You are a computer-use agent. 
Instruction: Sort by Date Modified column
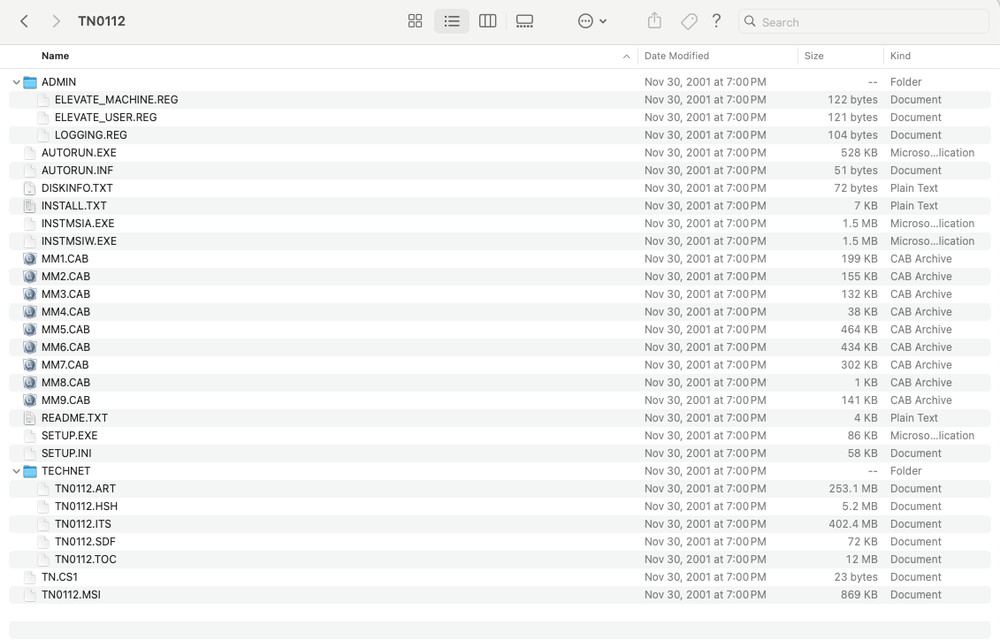click(x=677, y=56)
